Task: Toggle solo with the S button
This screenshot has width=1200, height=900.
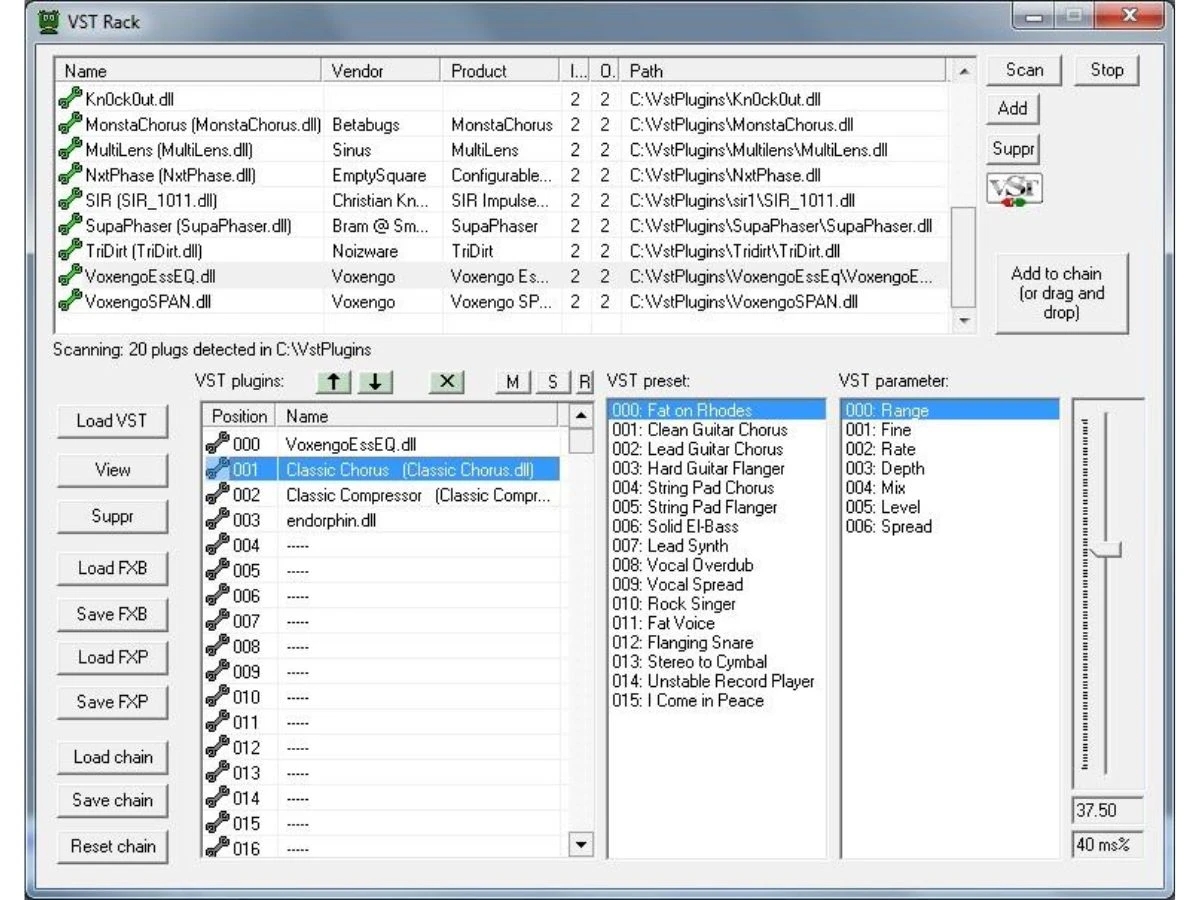Action: pos(551,382)
